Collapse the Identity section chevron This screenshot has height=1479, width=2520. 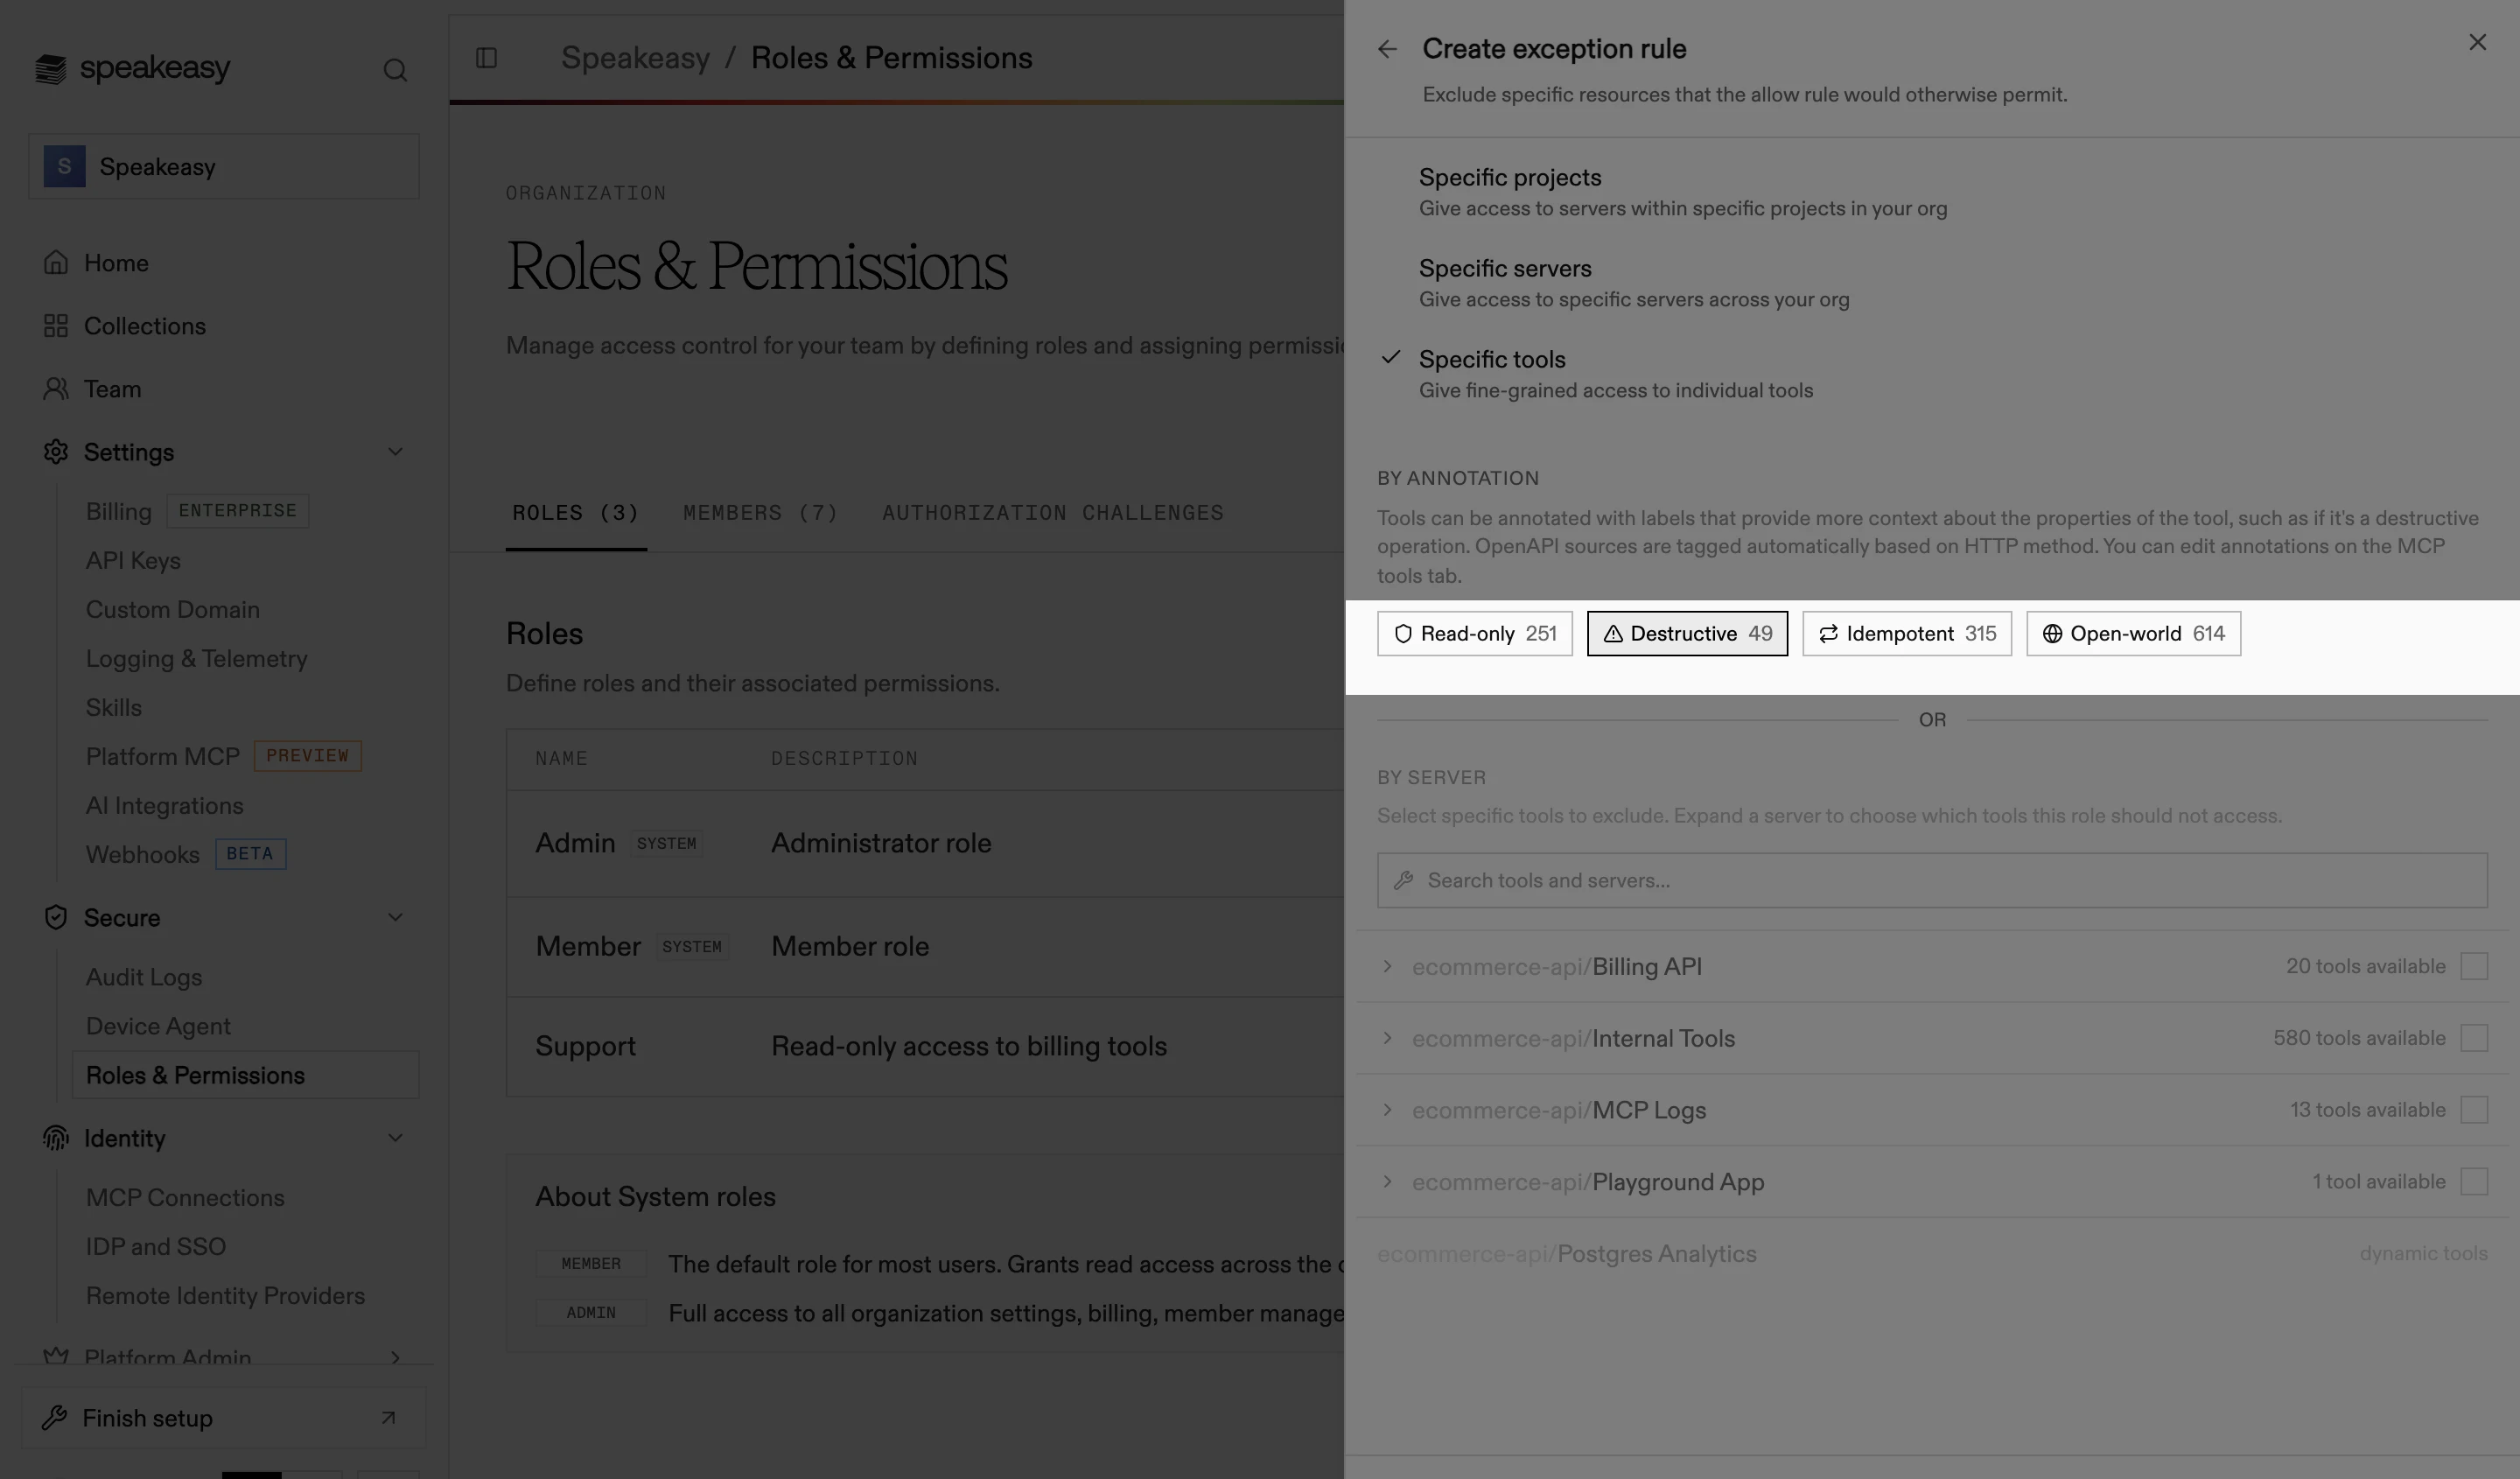[x=395, y=1138]
